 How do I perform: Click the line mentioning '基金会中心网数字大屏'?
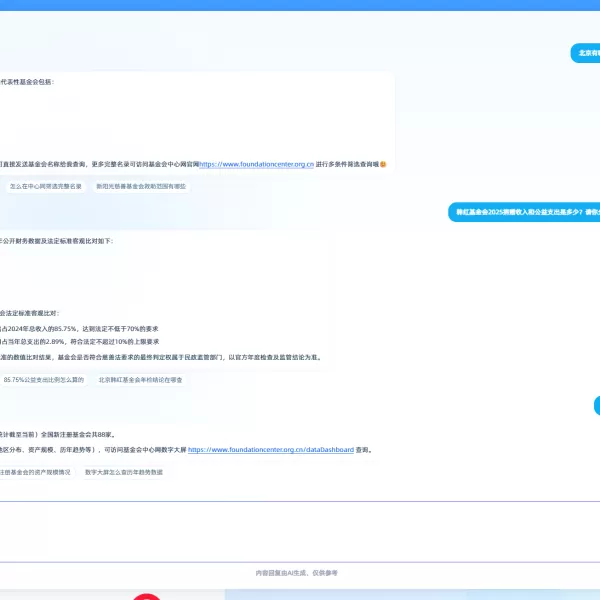(186, 450)
